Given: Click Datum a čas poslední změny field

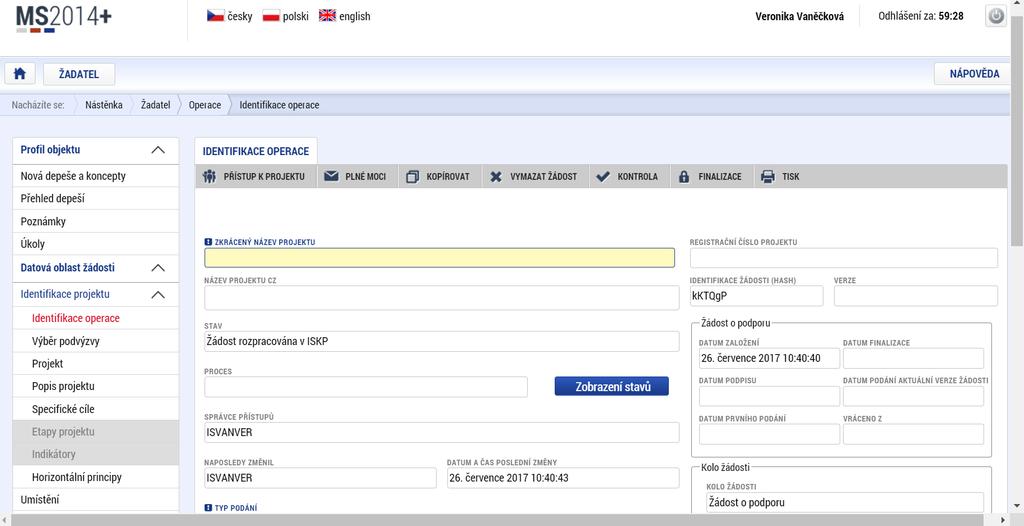Looking at the screenshot, I should [563, 478].
